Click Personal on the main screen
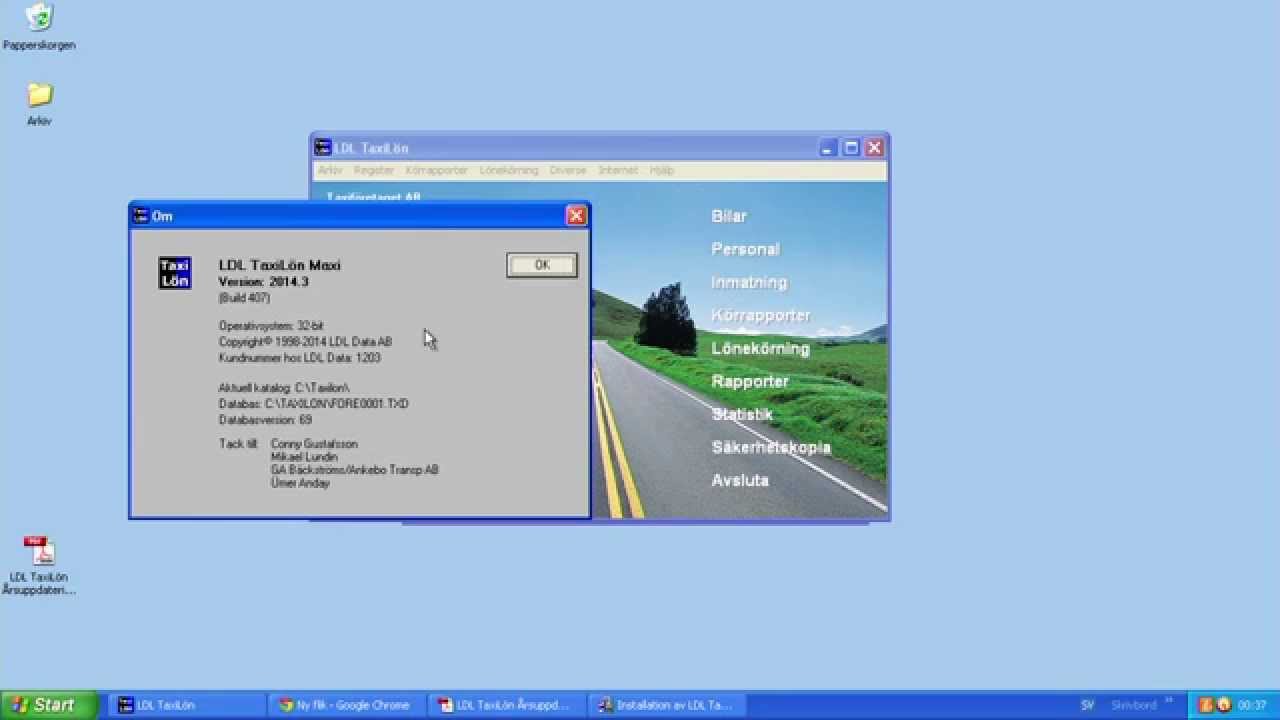The width and height of the screenshot is (1280, 720). [x=745, y=249]
